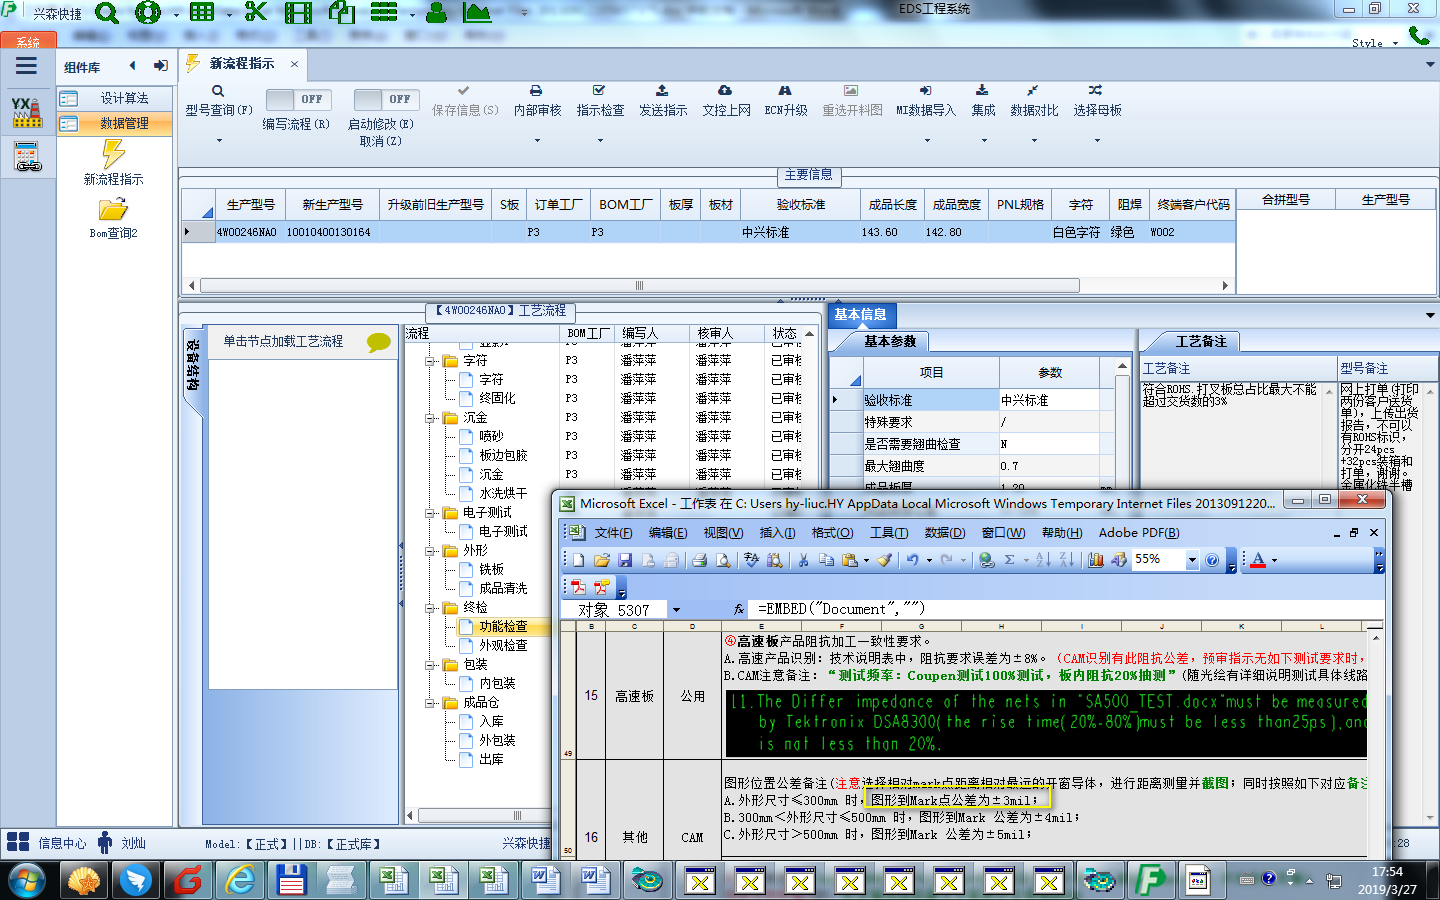
Task: Click the 单击节点加载工艺流程 speech bubble
Action: 379,342
